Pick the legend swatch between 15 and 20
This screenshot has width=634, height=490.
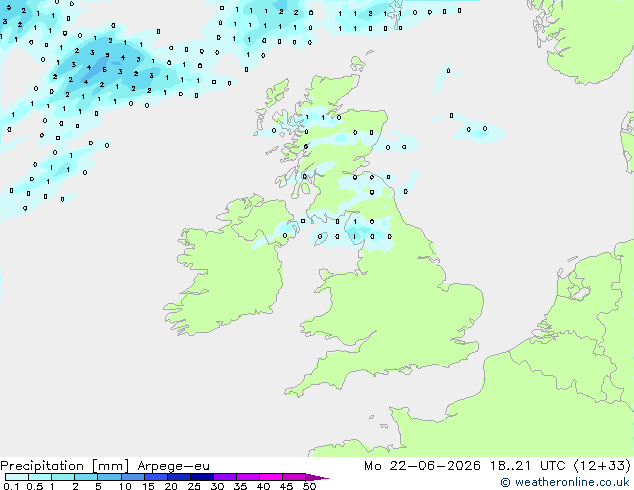point(155,477)
